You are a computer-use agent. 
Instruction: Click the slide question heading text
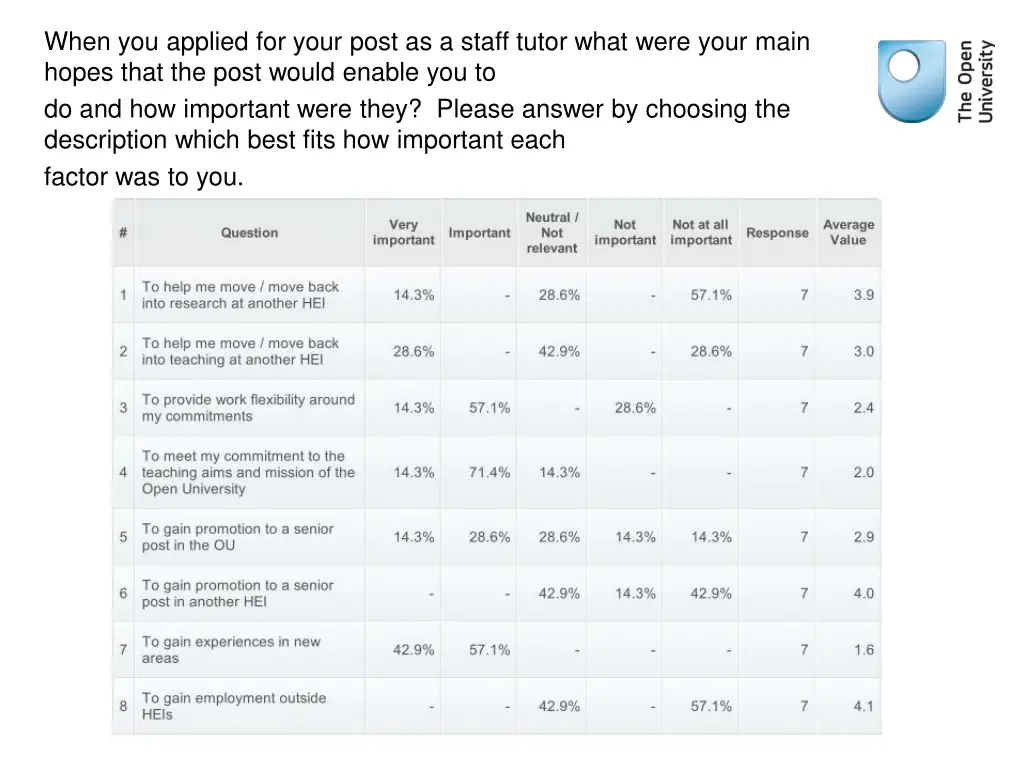(427, 109)
